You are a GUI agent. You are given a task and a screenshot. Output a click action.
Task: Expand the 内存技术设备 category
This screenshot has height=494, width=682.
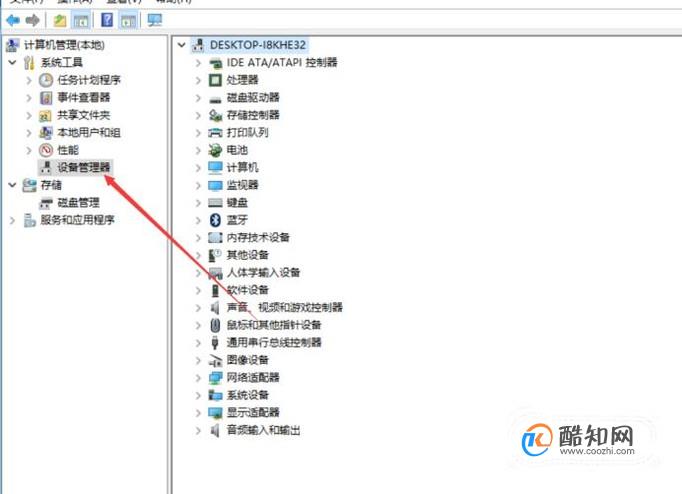(198, 237)
